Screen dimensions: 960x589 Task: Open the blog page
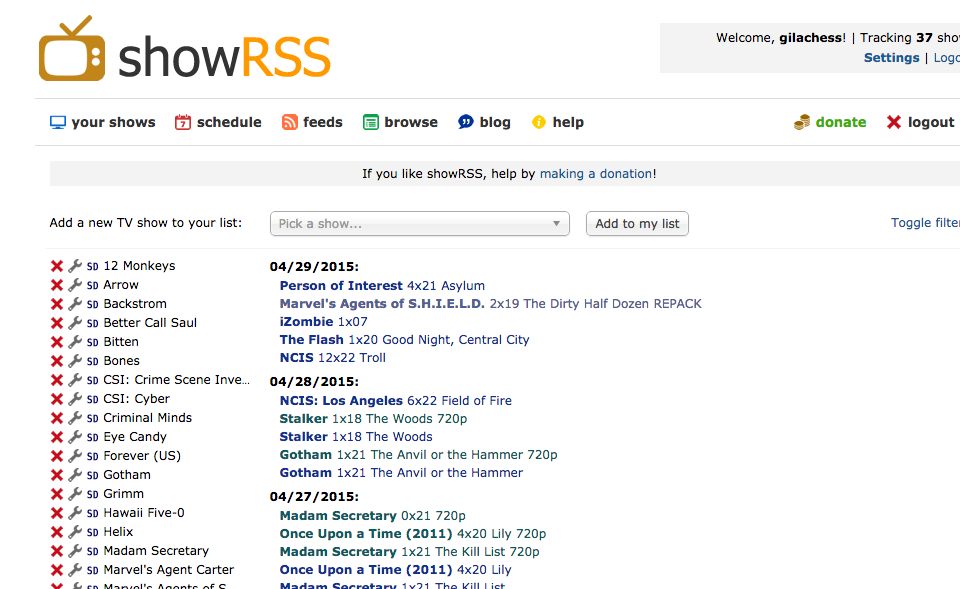click(x=484, y=122)
